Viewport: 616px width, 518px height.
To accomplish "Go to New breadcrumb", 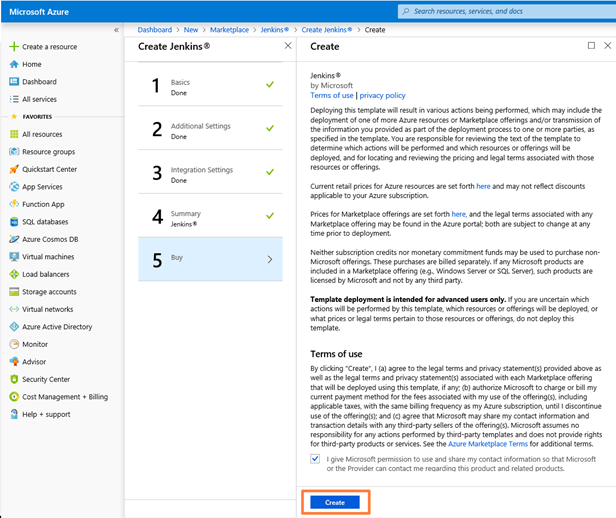I will 191,30.
